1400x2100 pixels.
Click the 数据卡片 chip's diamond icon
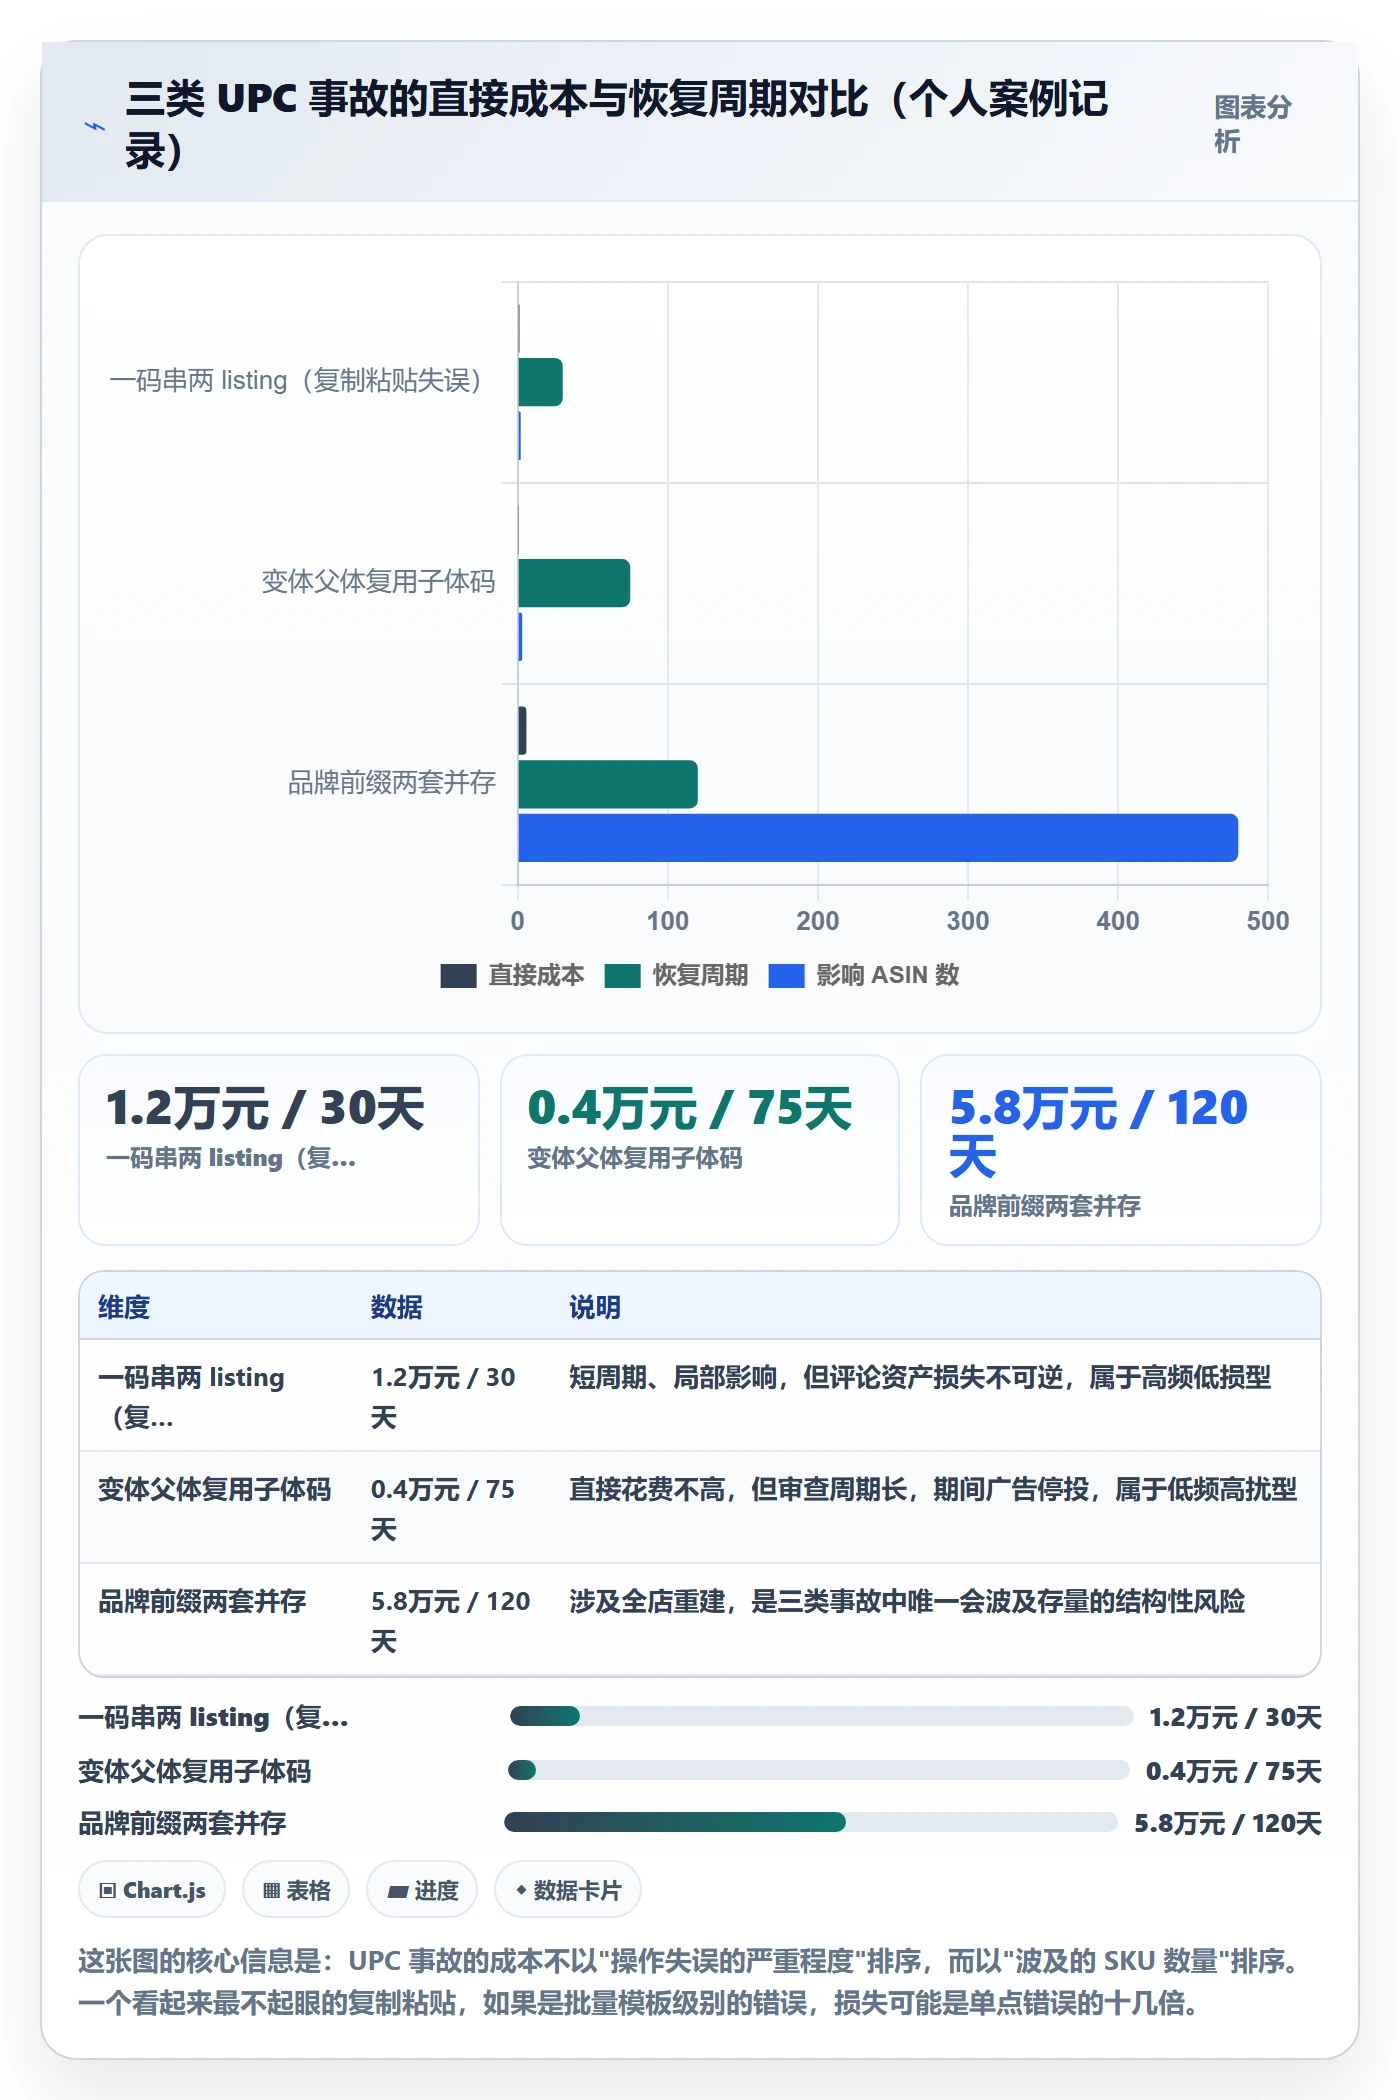(x=521, y=1890)
